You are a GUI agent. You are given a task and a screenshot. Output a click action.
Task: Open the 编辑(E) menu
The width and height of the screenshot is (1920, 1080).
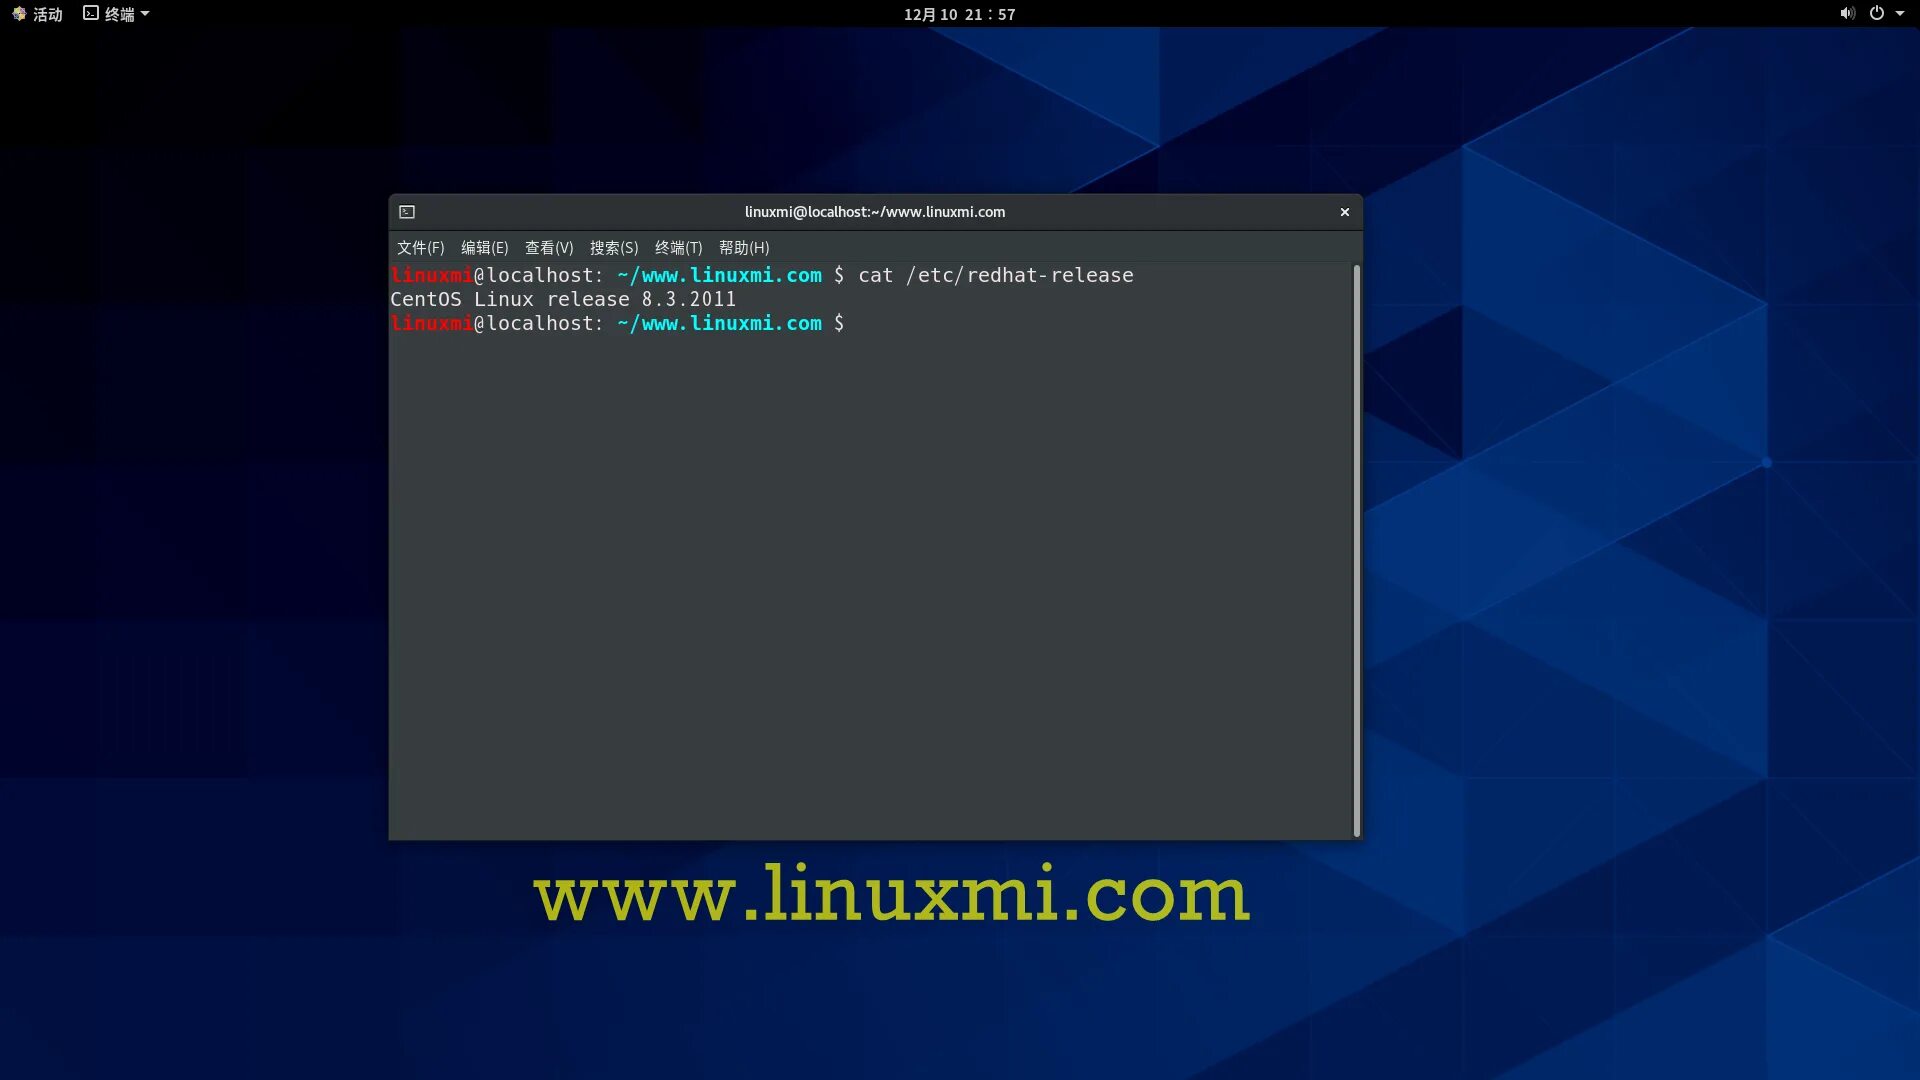484,248
